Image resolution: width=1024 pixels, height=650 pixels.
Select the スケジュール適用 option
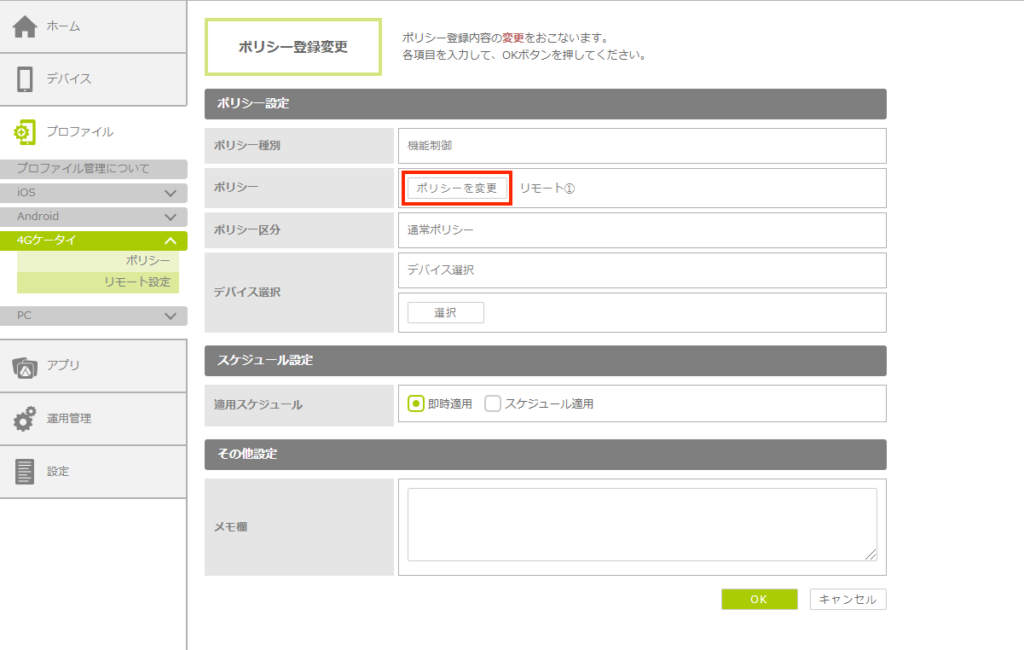point(492,404)
